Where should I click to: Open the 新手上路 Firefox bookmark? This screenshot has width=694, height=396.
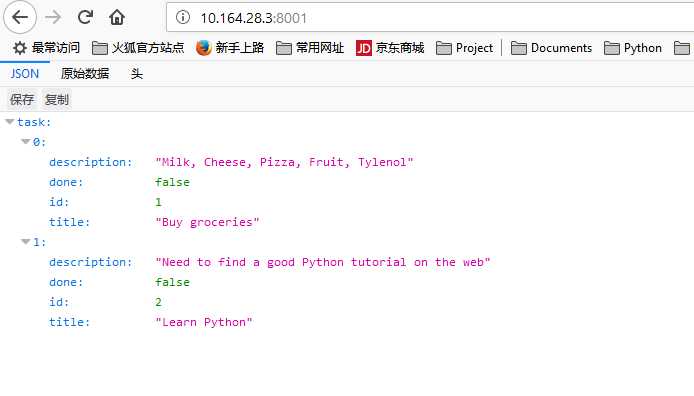point(230,48)
